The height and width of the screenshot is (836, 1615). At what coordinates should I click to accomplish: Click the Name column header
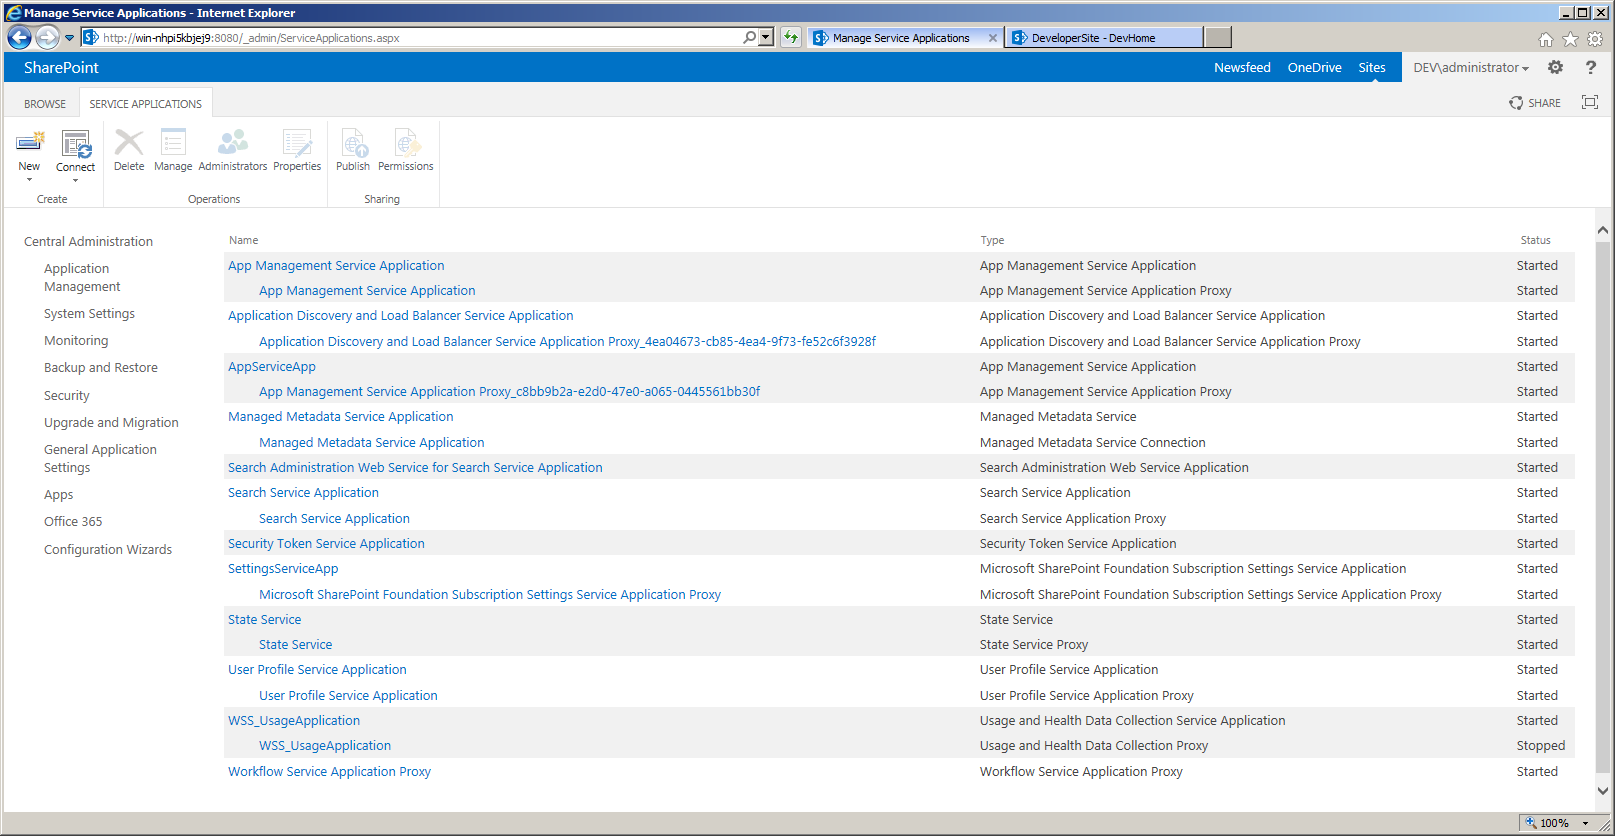tap(243, 240)
